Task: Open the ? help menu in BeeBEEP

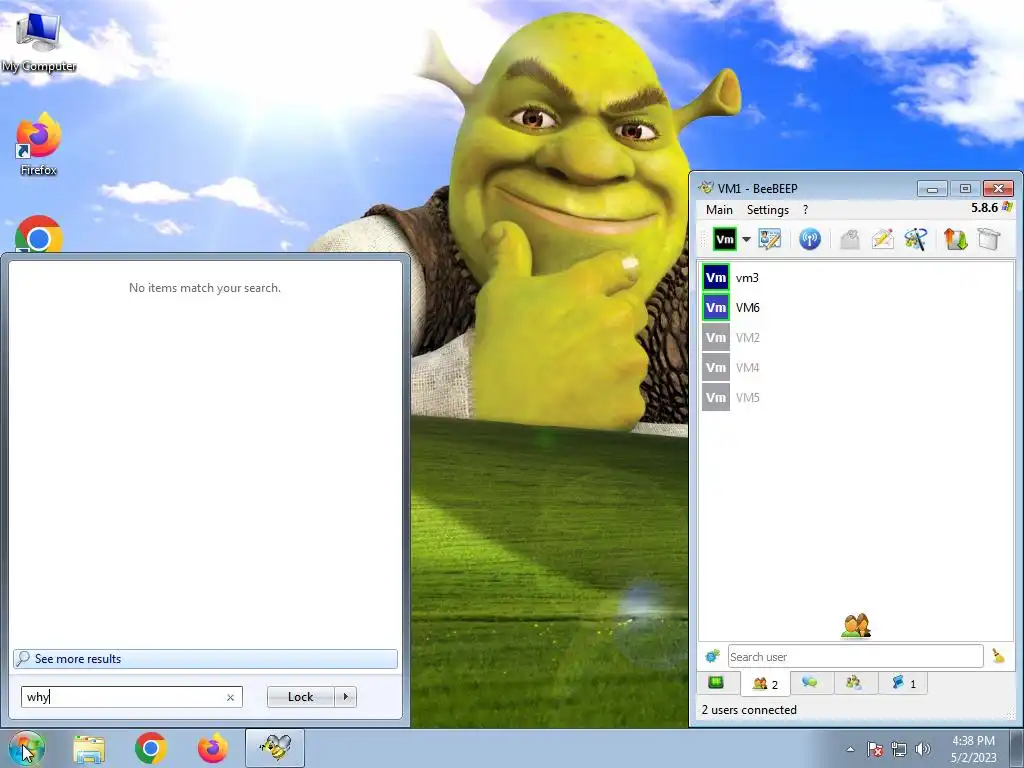Action: (805, 210)
